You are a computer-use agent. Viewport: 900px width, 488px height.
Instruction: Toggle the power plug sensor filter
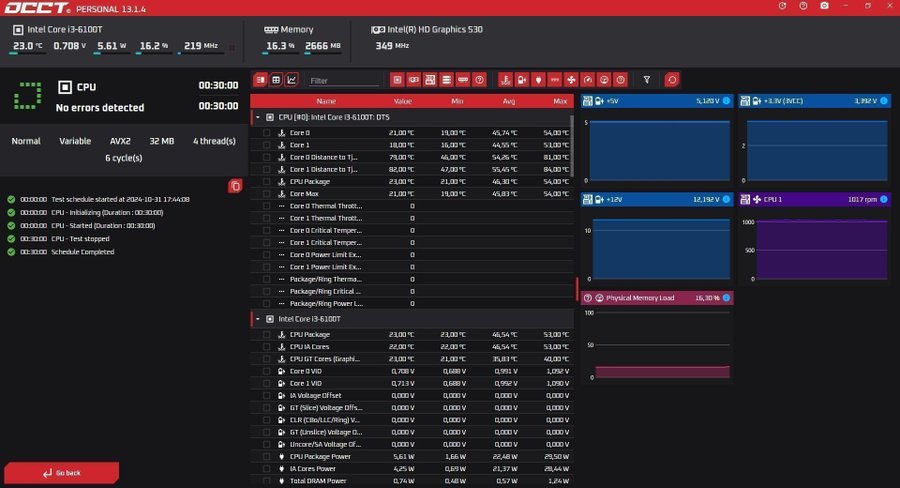click(538, 80)
